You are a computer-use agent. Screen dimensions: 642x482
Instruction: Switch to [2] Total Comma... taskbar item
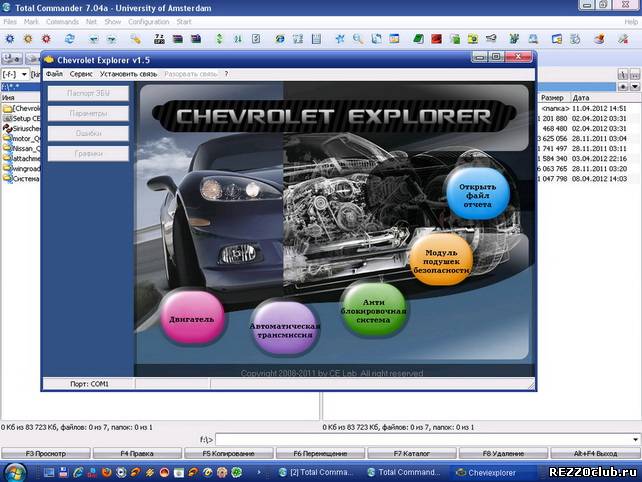315,473
